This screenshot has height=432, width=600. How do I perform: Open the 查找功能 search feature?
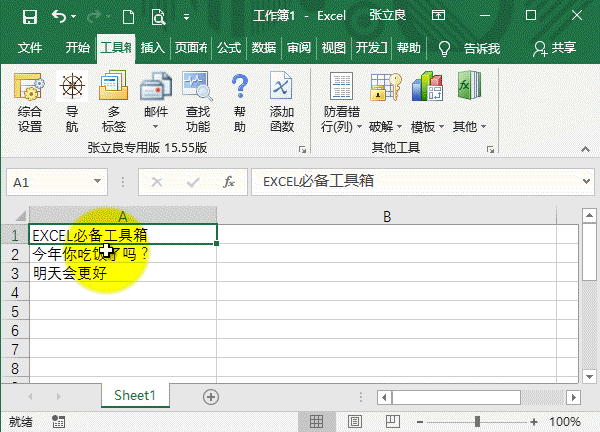[x=197, y=101]
